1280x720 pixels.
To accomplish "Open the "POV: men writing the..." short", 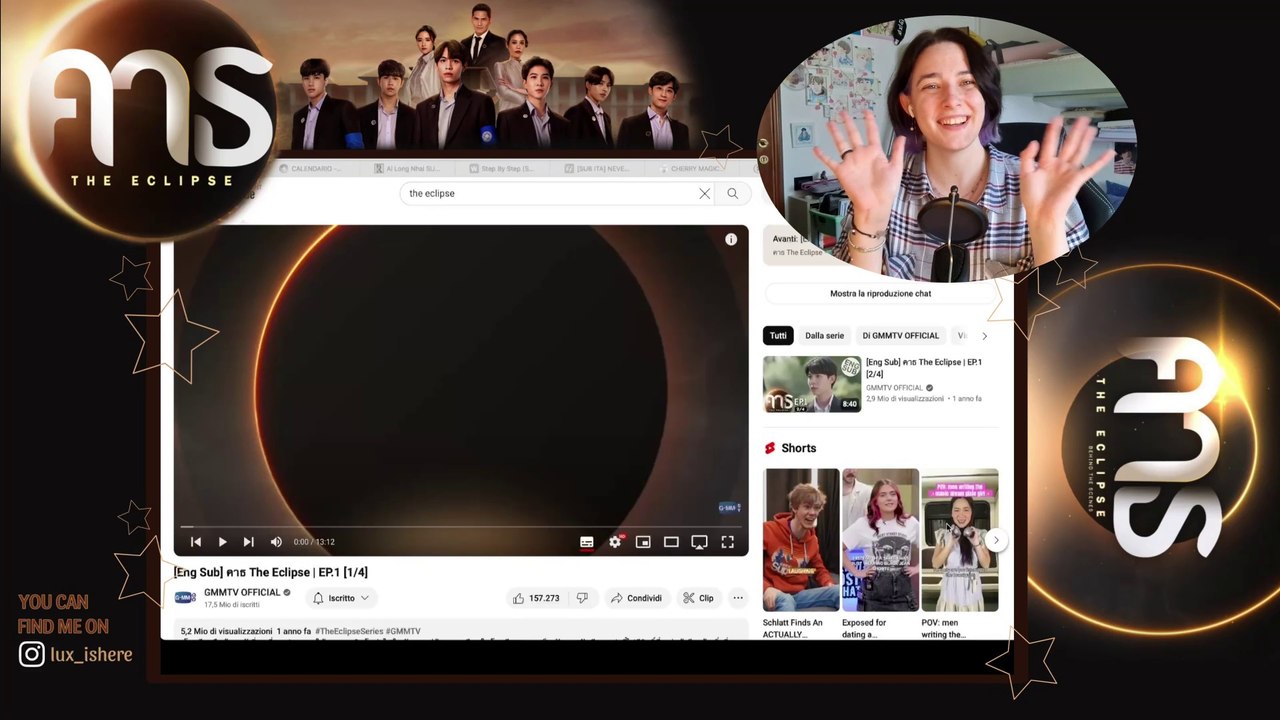I will tap(959, 540).
